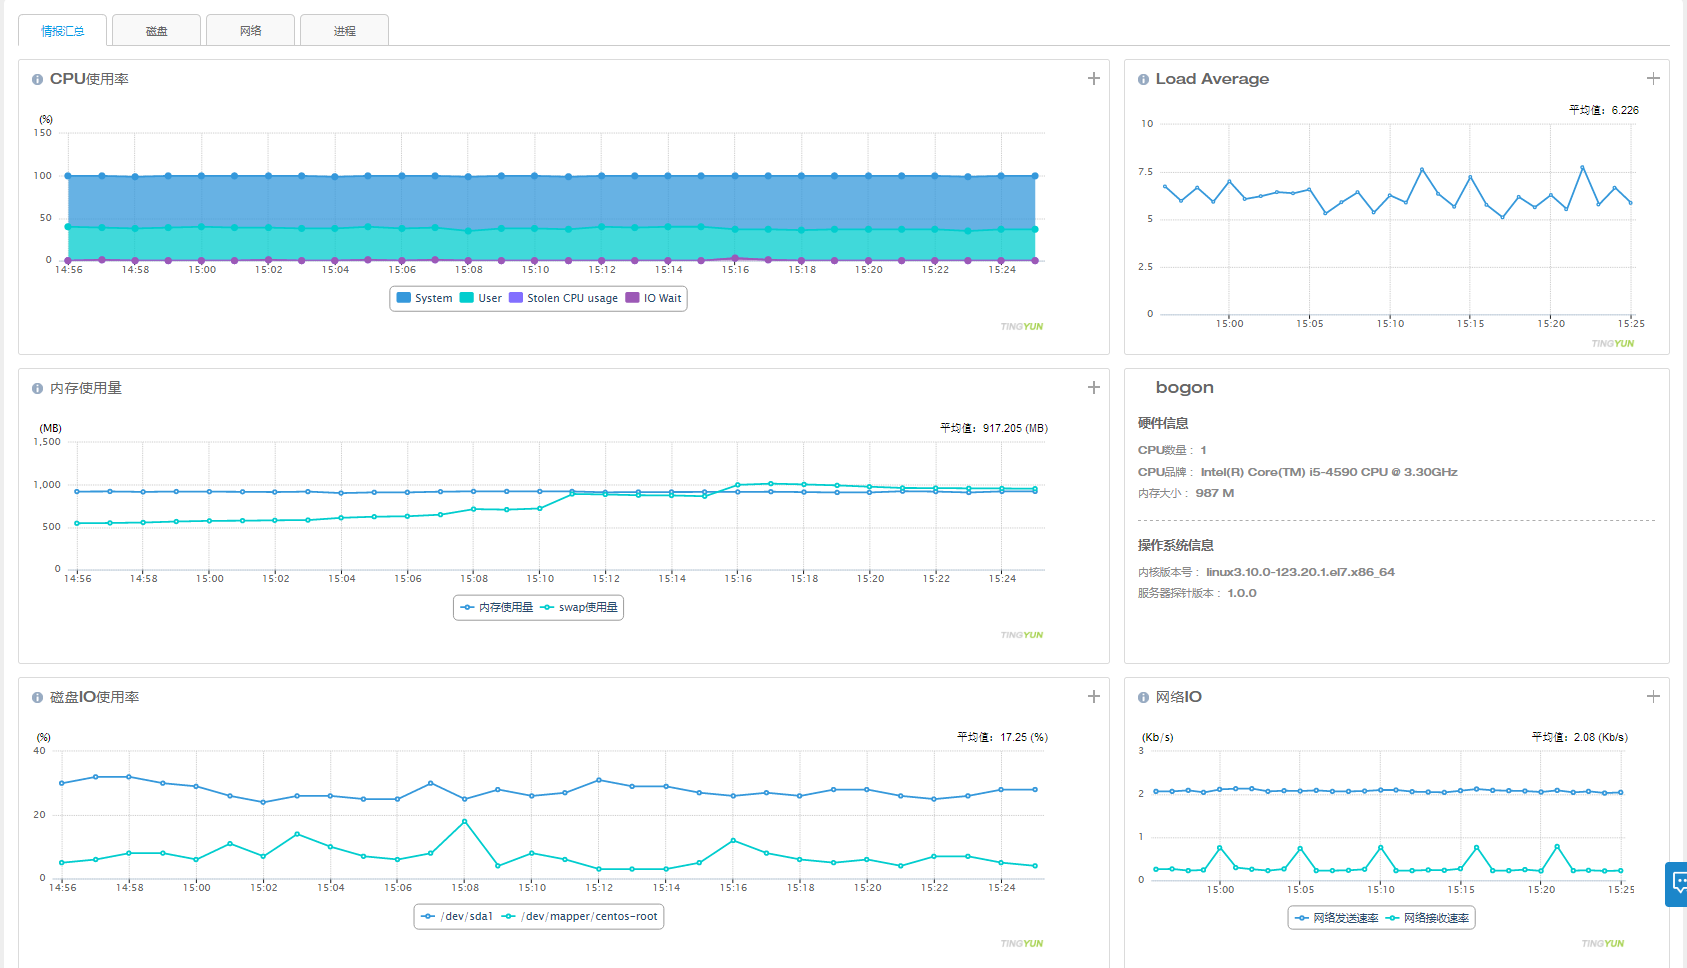Open the 磁盘 tab
This screenshot has height=968, width=1687.
pos(157,31)
